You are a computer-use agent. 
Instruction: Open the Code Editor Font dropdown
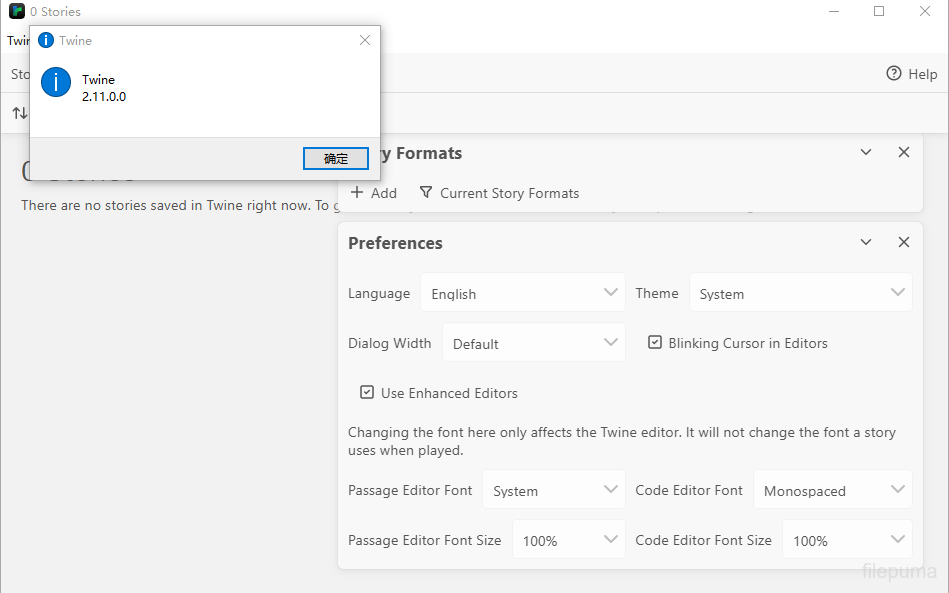(x=832, y=490)
